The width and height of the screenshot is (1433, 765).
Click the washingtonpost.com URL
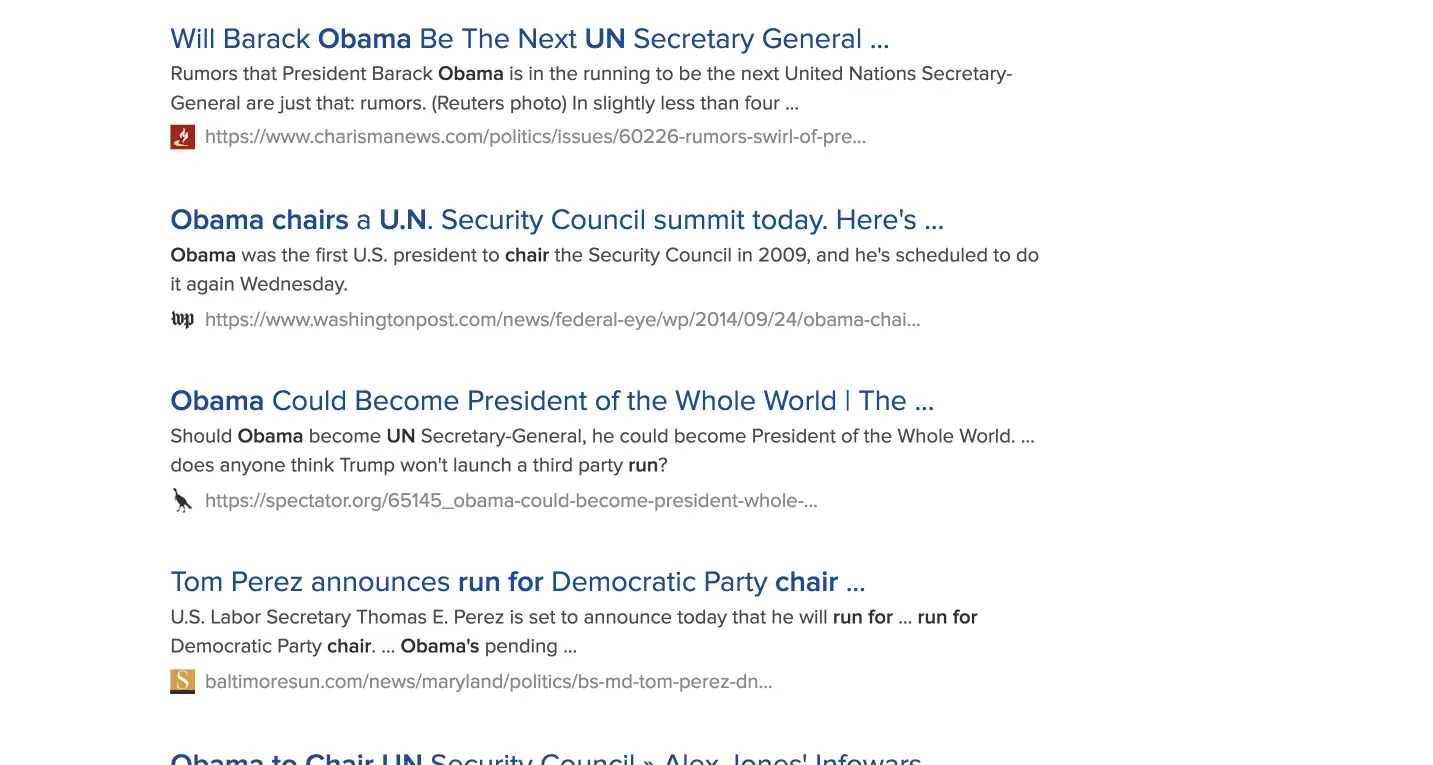click(562, 320)
